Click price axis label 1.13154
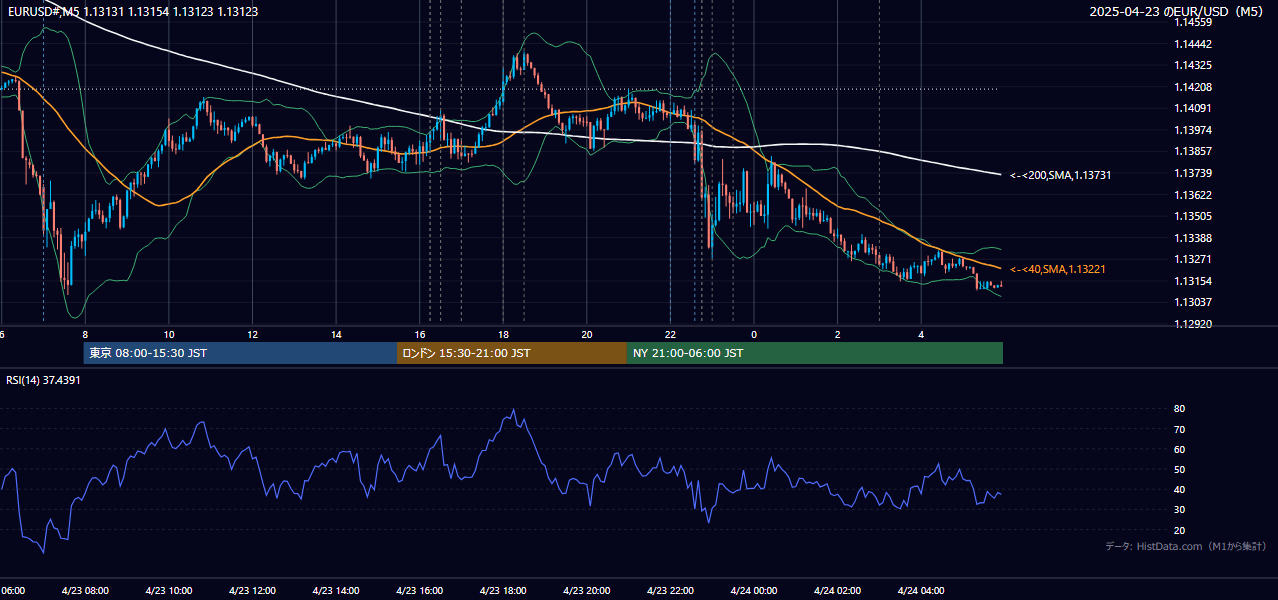The width and height of the screenshot is (1278, 600). coord(1193,281)
